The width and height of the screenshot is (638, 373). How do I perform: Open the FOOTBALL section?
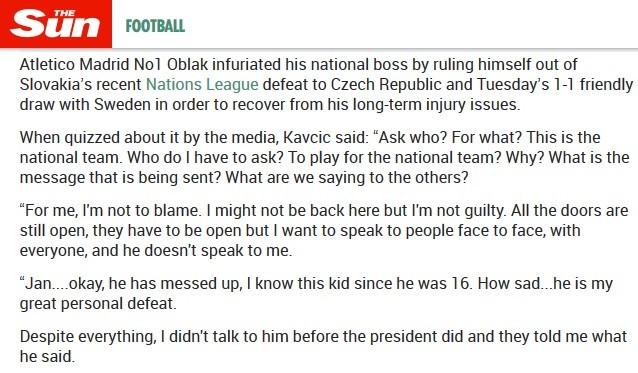[155, 26]
